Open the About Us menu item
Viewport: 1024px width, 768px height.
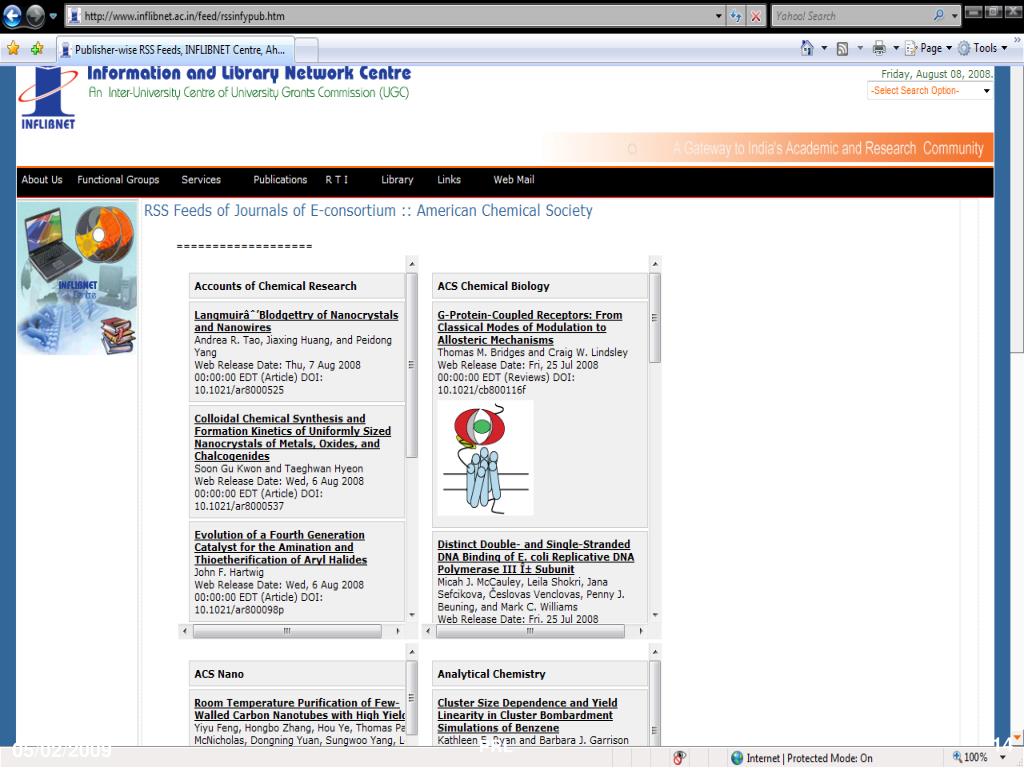tap(42, 180)
